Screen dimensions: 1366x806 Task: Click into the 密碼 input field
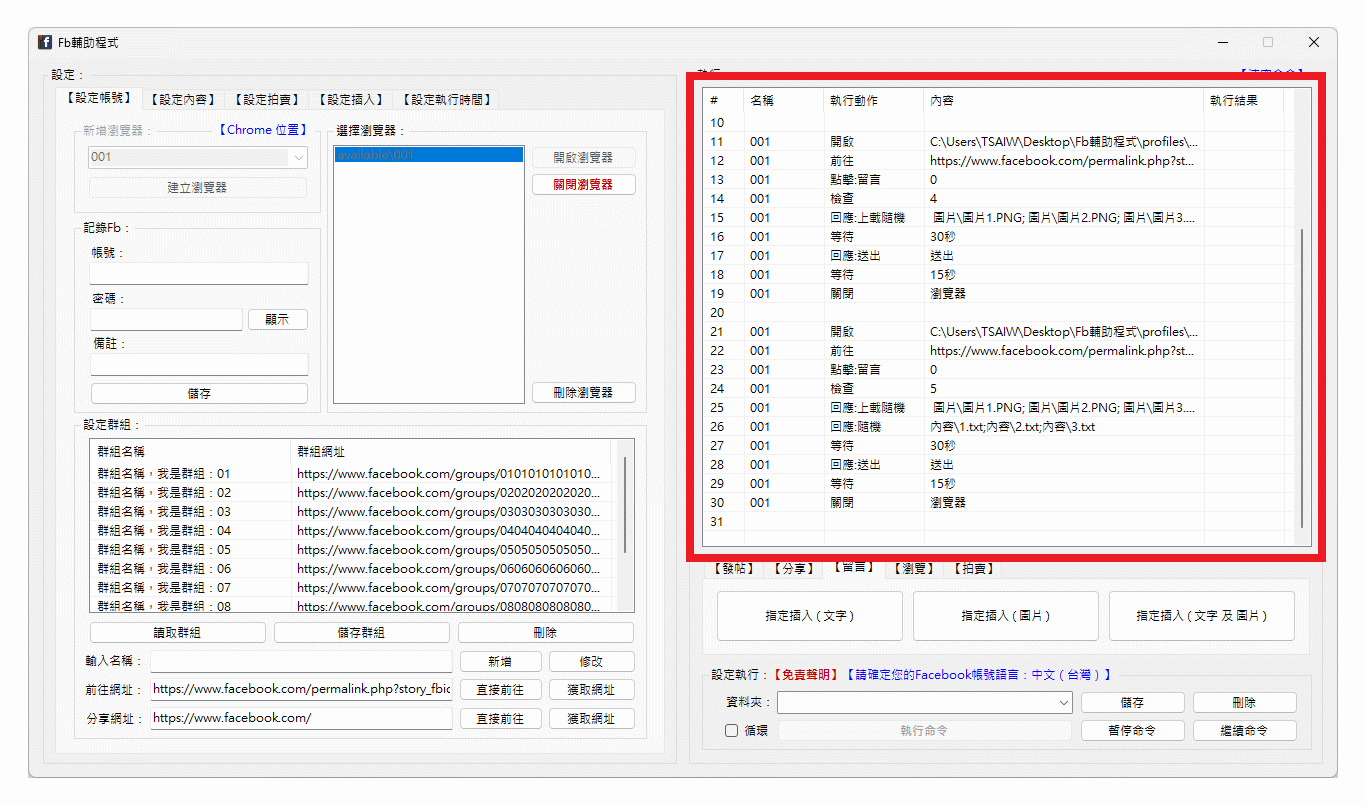166,319
